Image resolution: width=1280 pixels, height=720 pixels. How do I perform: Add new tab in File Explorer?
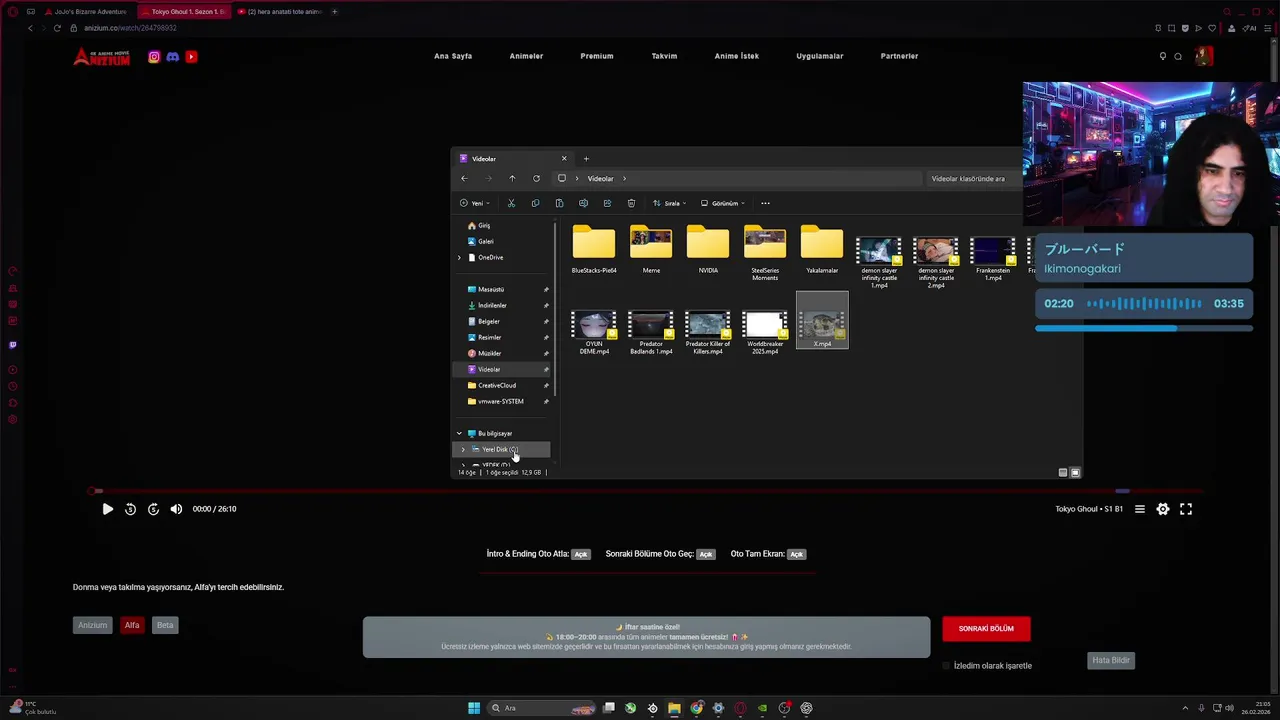tap(586, 159)
